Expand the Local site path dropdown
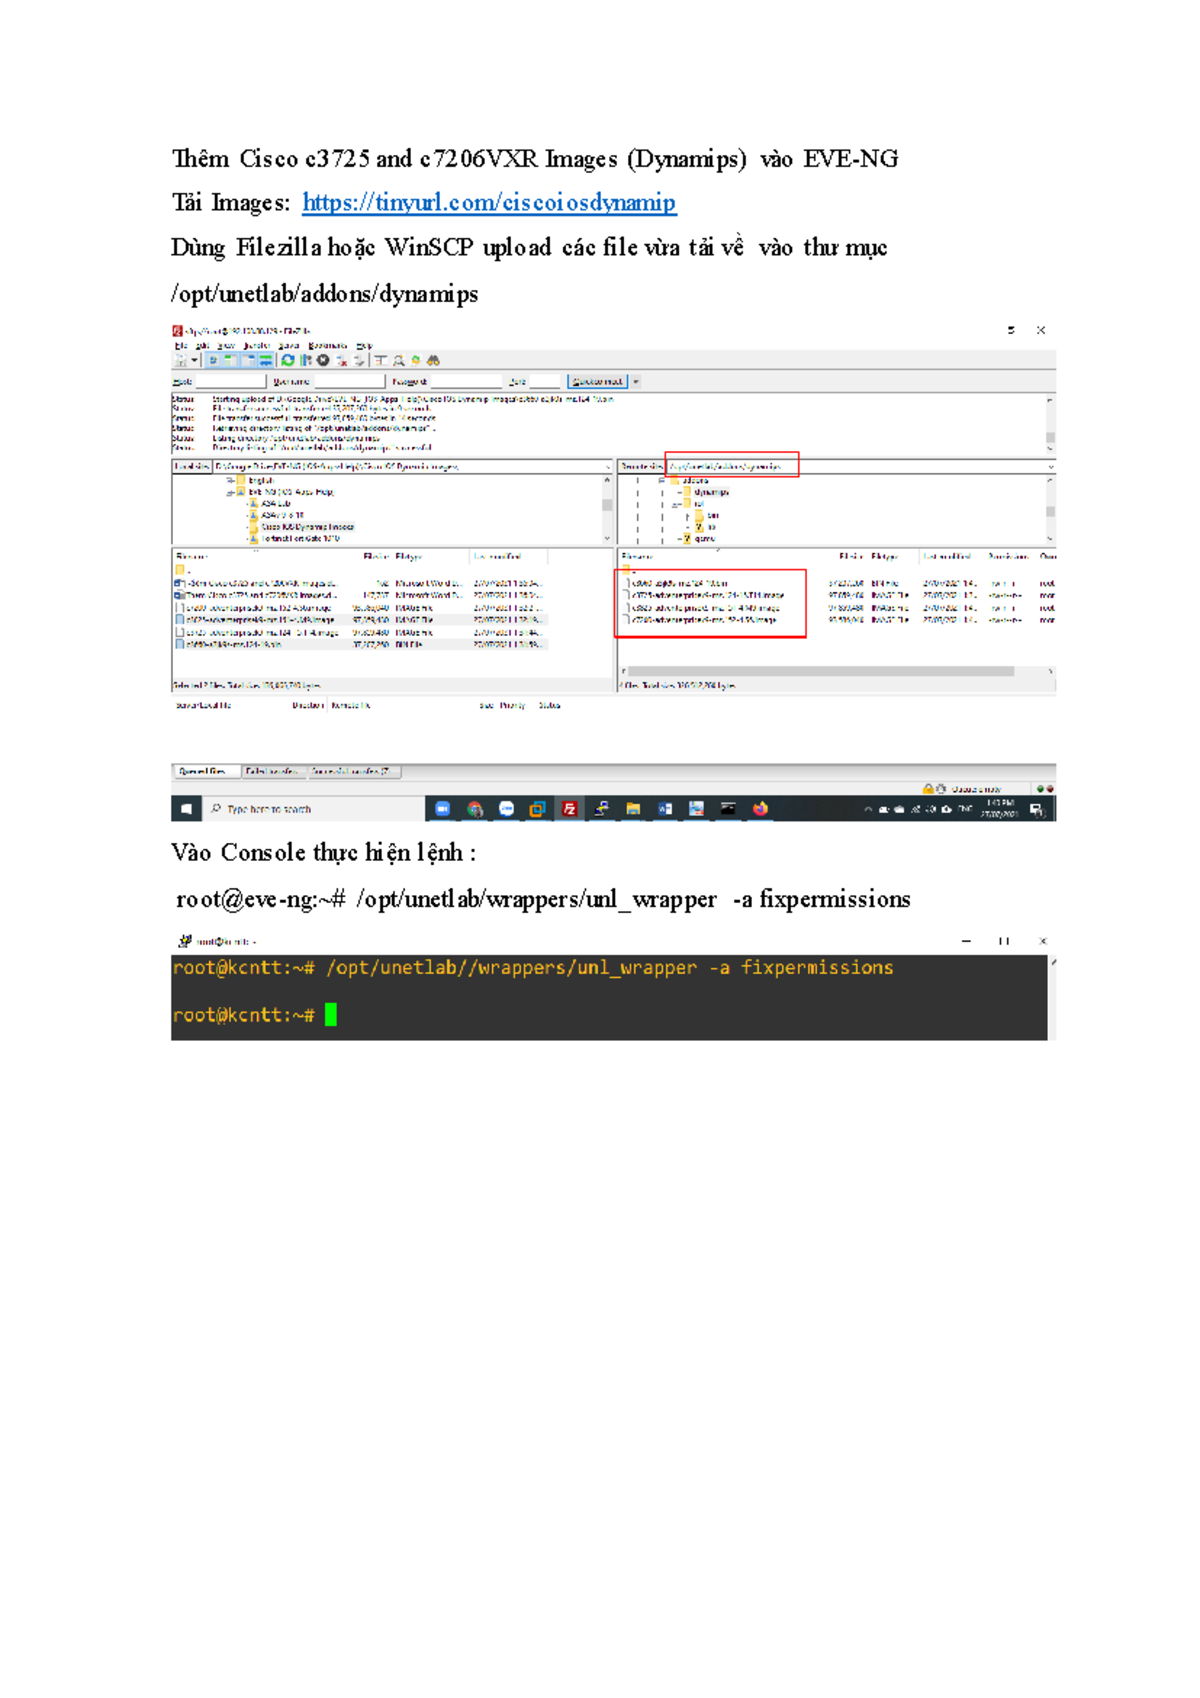This screenshot has width=1200, height=1698. click(607, 467)
